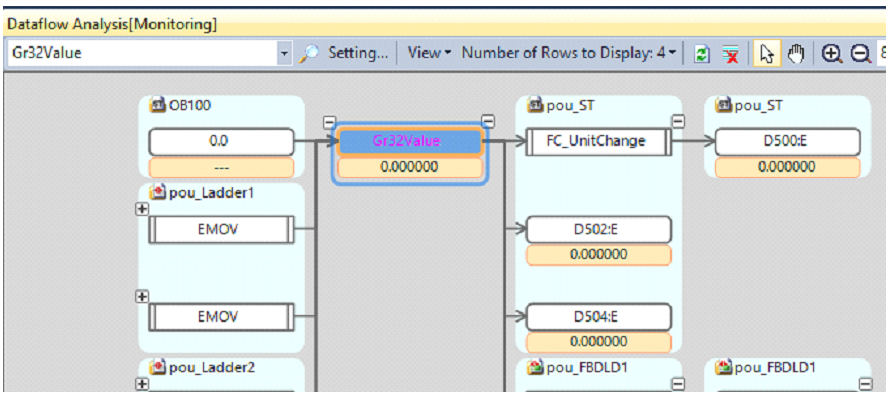Click the 0.000000 value under D502:E
This screenshot has width=894, height=399.
click(x=599, y=255)
